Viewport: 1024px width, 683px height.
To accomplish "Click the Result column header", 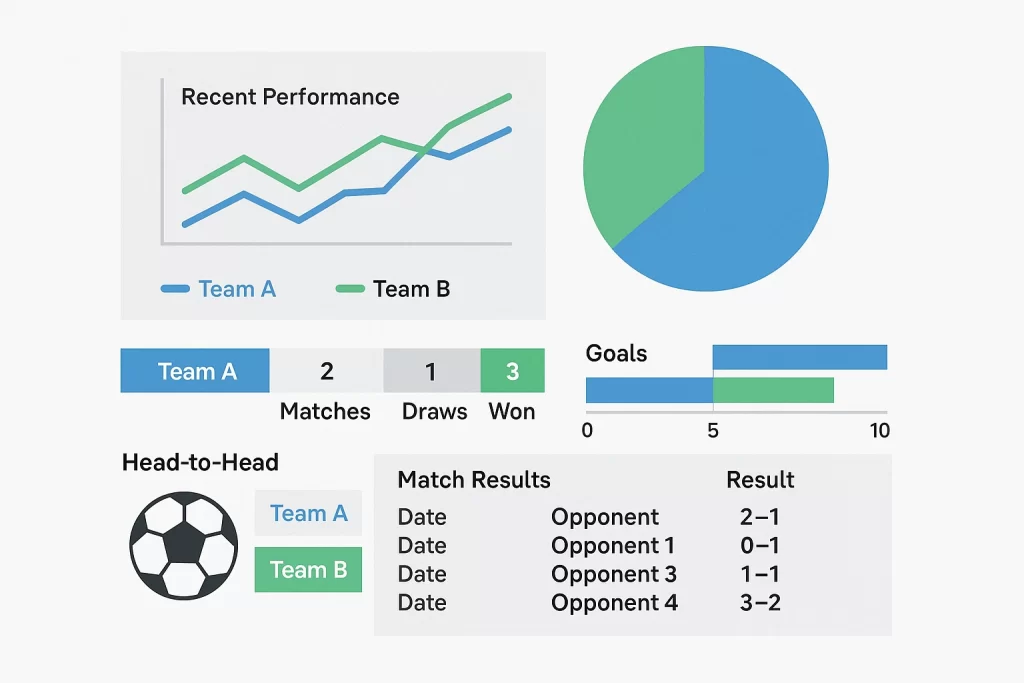I will pyautogui.click(x=760, y=480).
